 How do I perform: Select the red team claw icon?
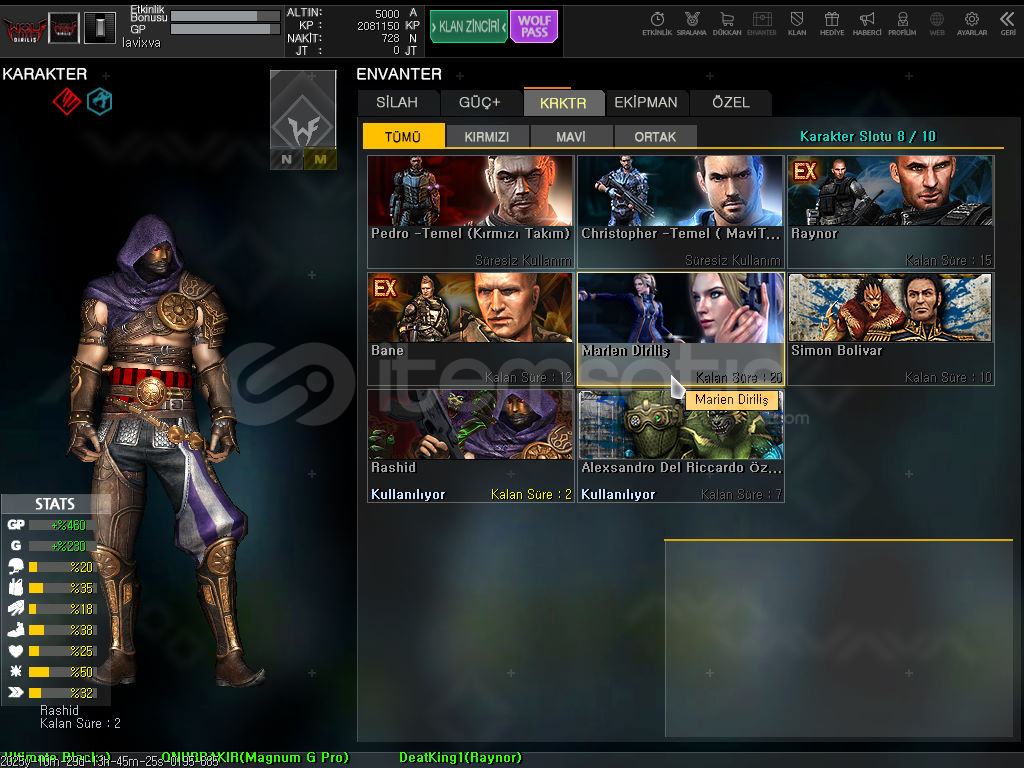66,101
